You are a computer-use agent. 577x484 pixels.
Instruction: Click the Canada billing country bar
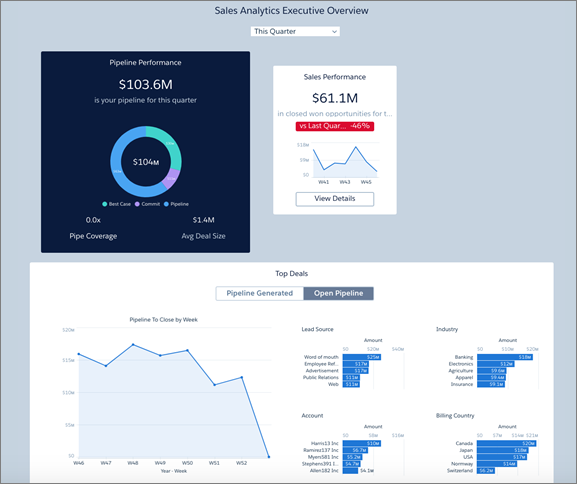point(506,444)
